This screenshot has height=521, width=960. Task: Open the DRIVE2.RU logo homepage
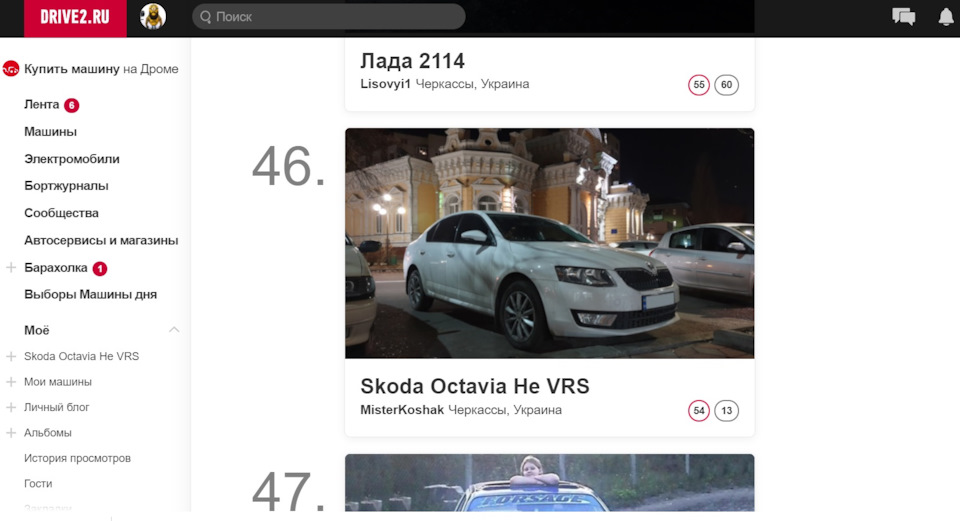[x=75, y=18]
